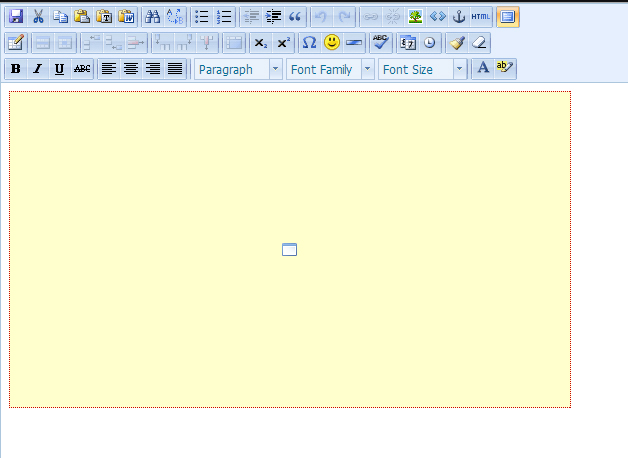Image resolution: width=628 pixels, height=458 pixels.
Task: Insert the time with the clock icon
Action: point(429,43)
